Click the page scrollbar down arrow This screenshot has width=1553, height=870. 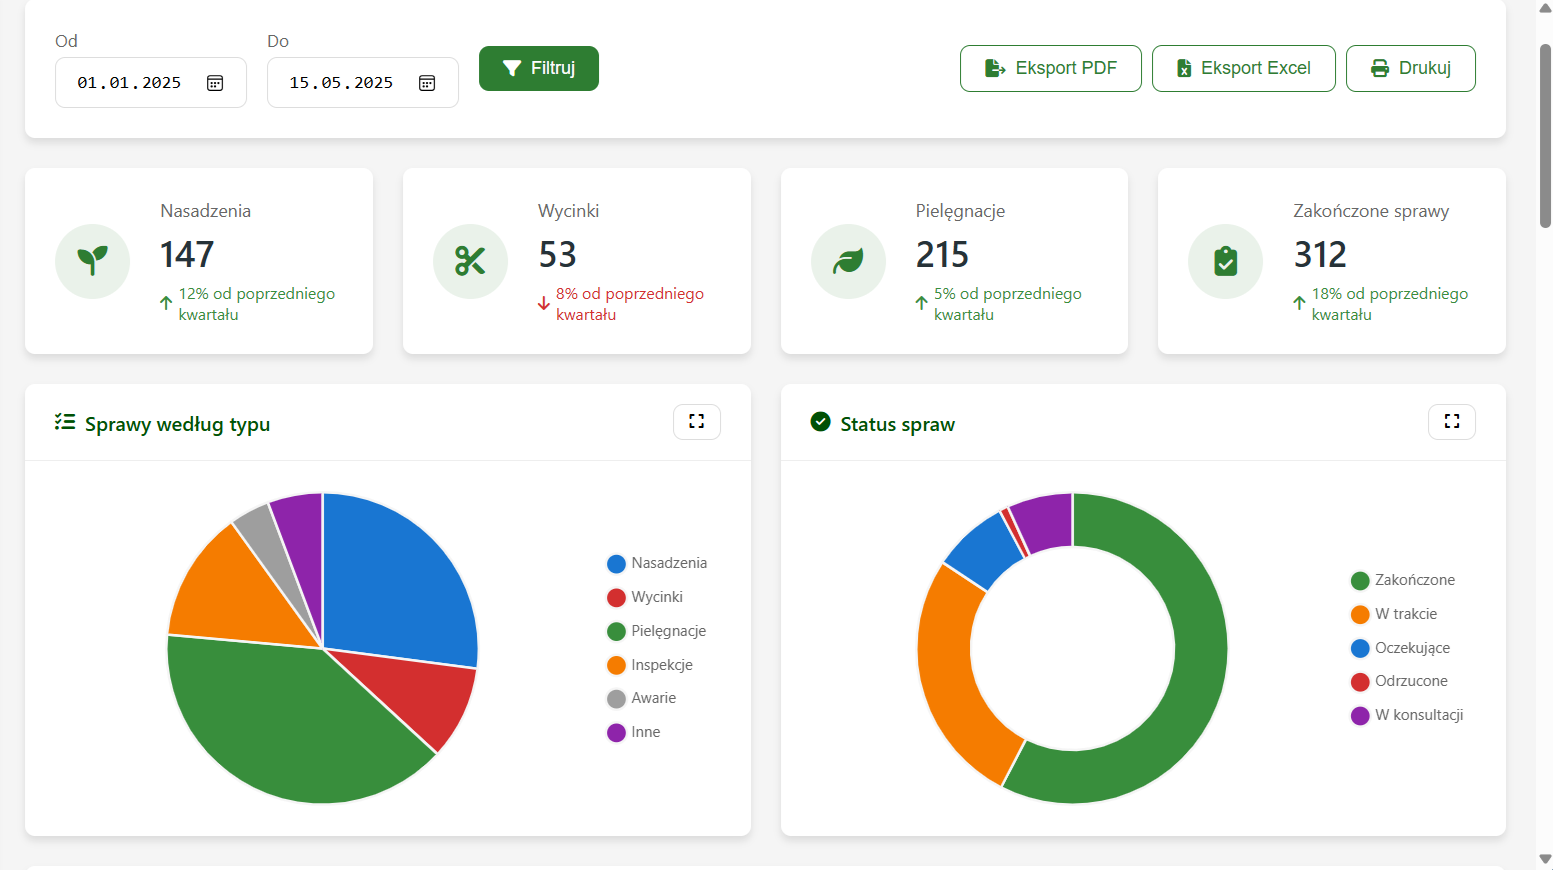[1545, 859]
